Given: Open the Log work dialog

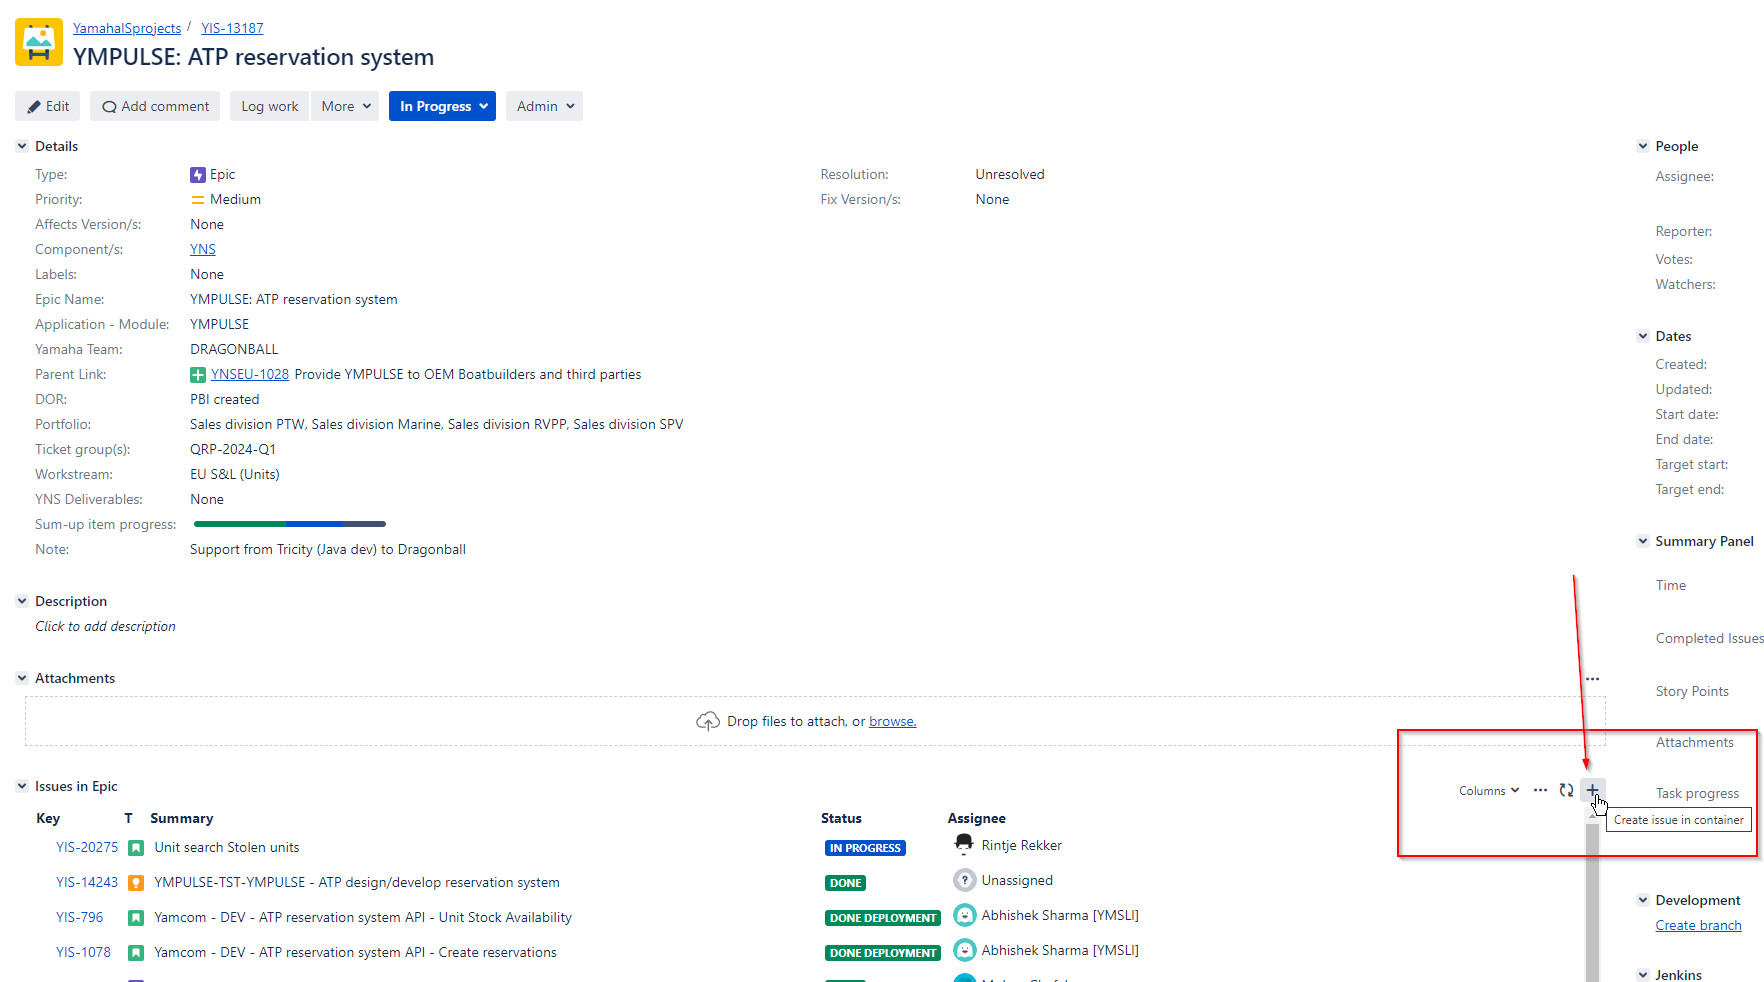Looking at the screenshot, I should pyautogui.click(x=270, y=106).
